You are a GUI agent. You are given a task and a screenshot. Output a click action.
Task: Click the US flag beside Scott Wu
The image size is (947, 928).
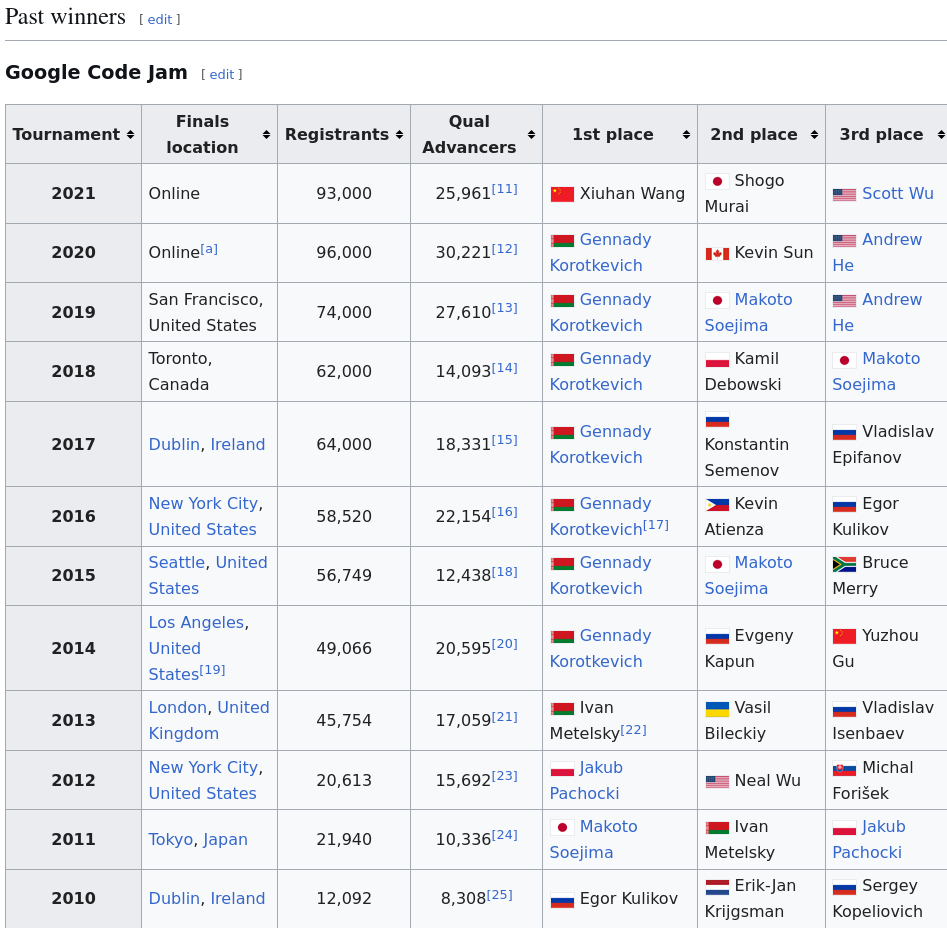pyautogui.click(x=844, y=194)
